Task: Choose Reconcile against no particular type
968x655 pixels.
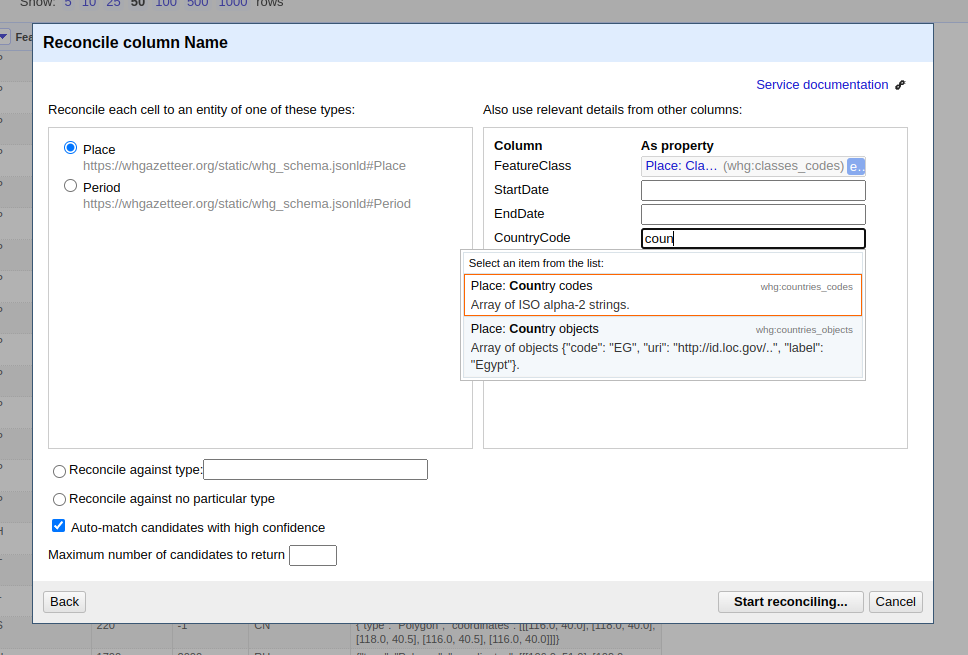Action: tap(60, 499)
